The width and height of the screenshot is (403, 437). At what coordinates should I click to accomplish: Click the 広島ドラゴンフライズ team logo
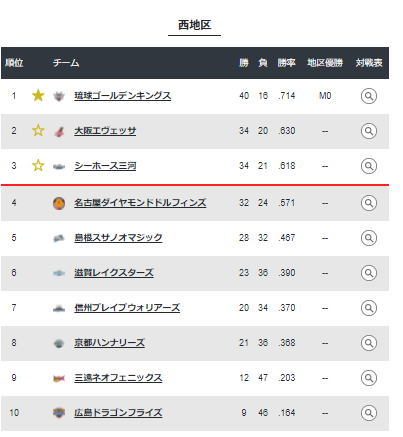click(x=59, y=413)
